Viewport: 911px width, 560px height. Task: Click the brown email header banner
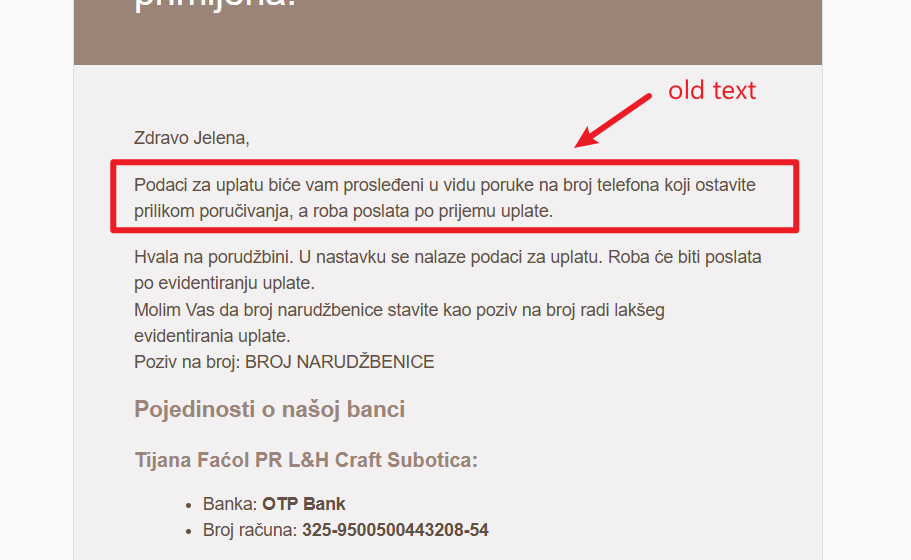447,32
